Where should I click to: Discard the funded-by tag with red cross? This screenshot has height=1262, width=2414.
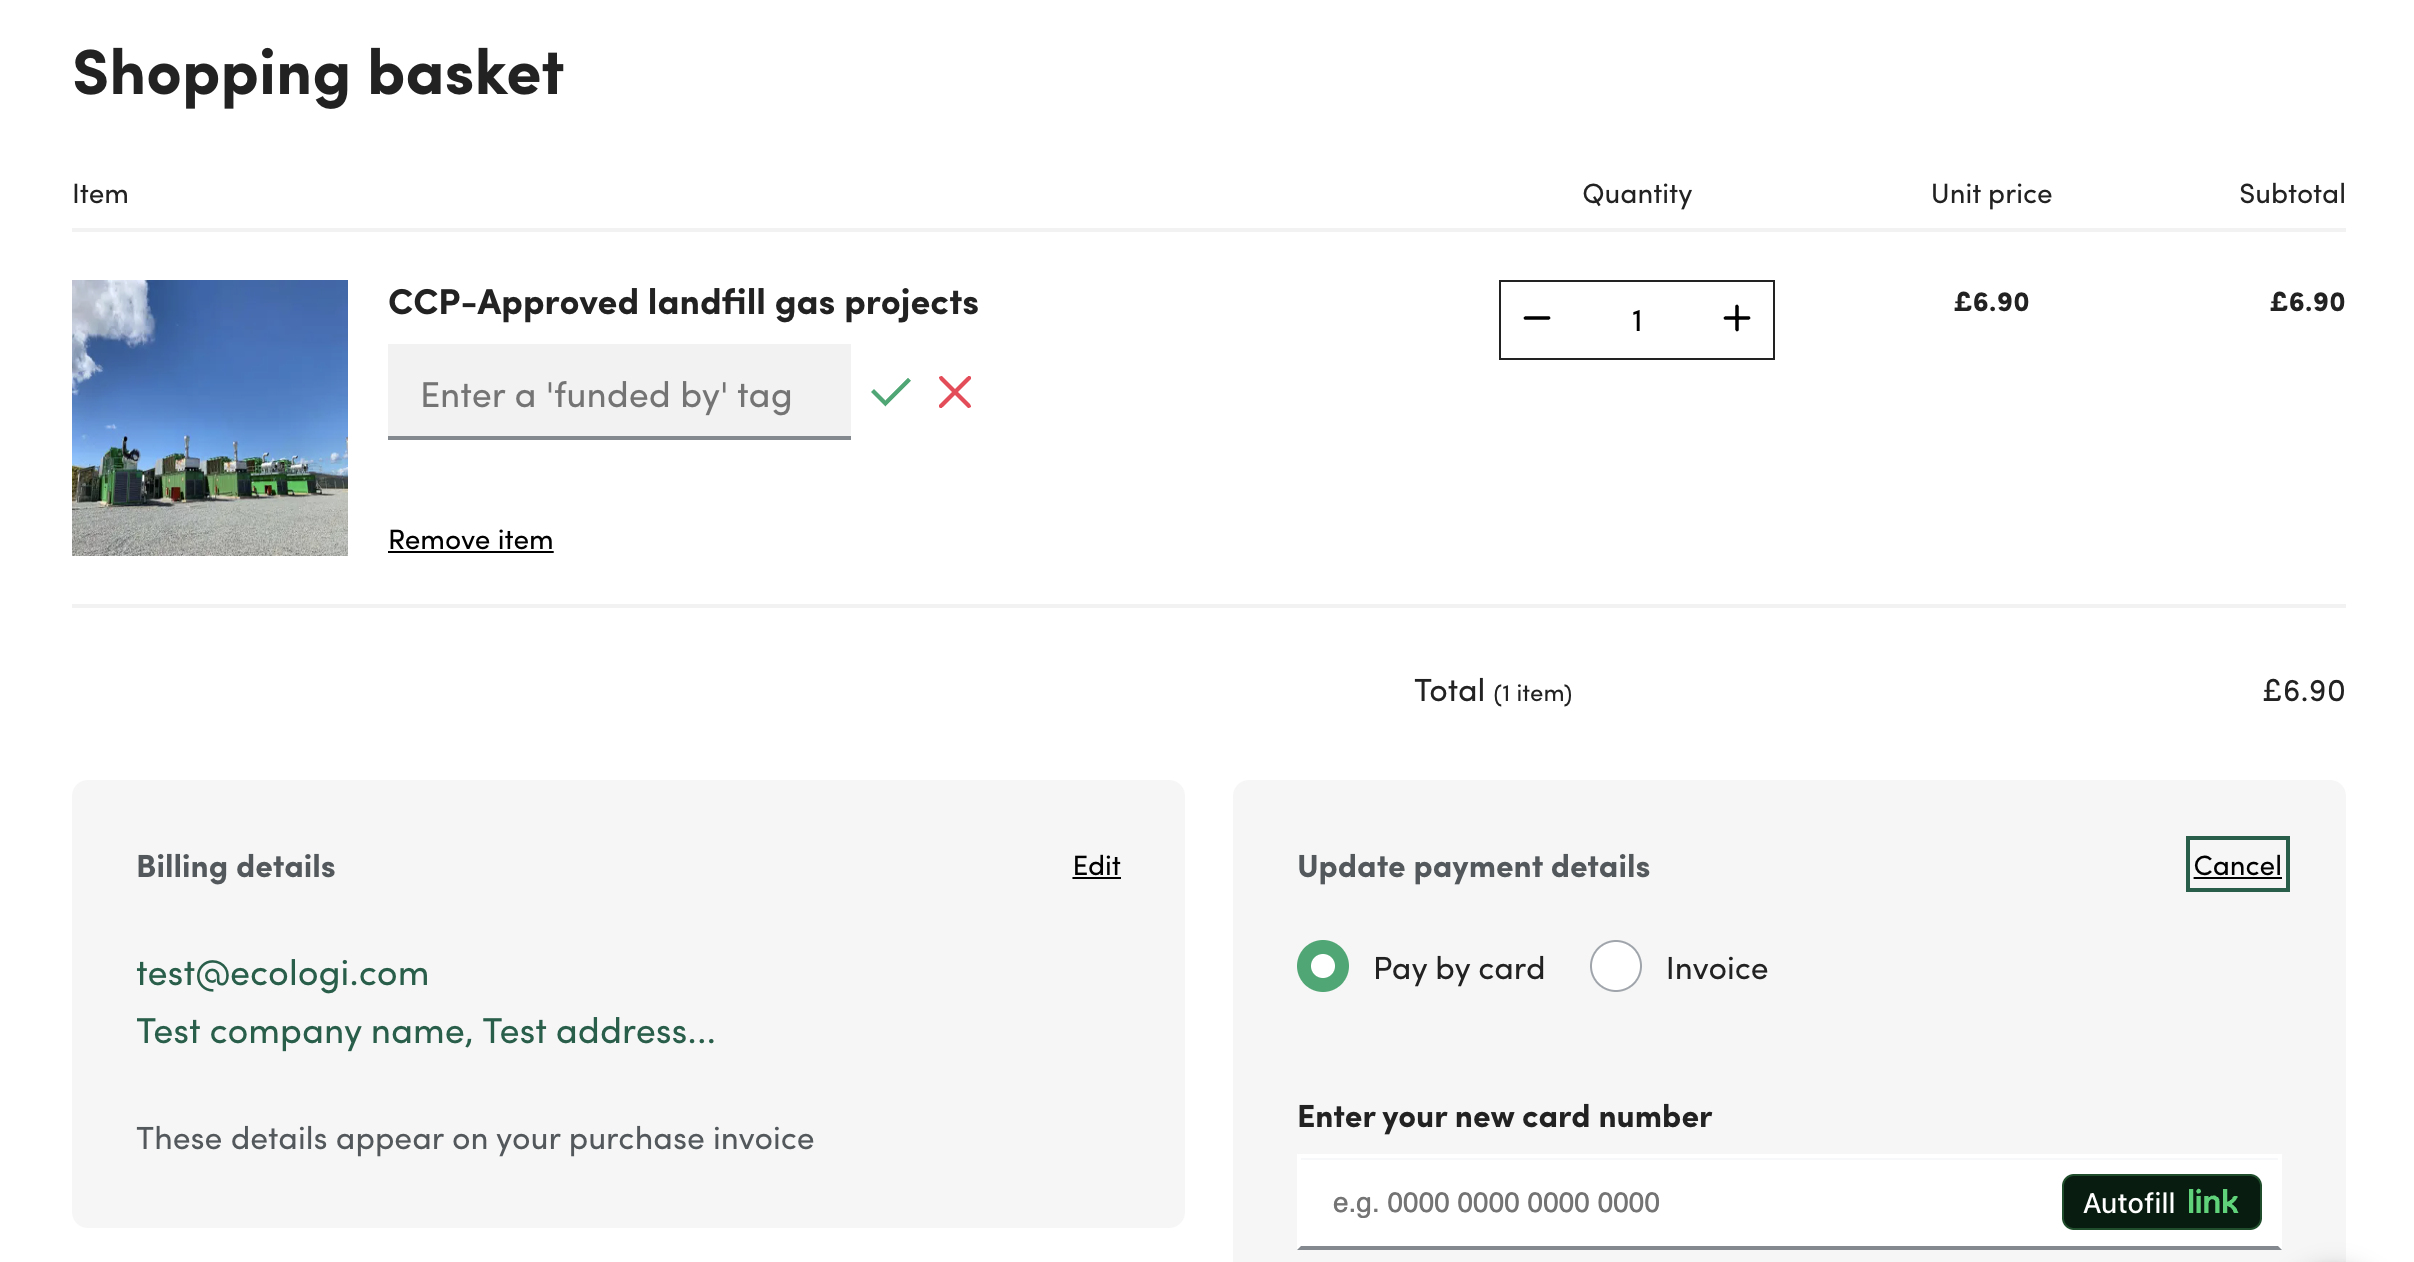tap(955, 392)
